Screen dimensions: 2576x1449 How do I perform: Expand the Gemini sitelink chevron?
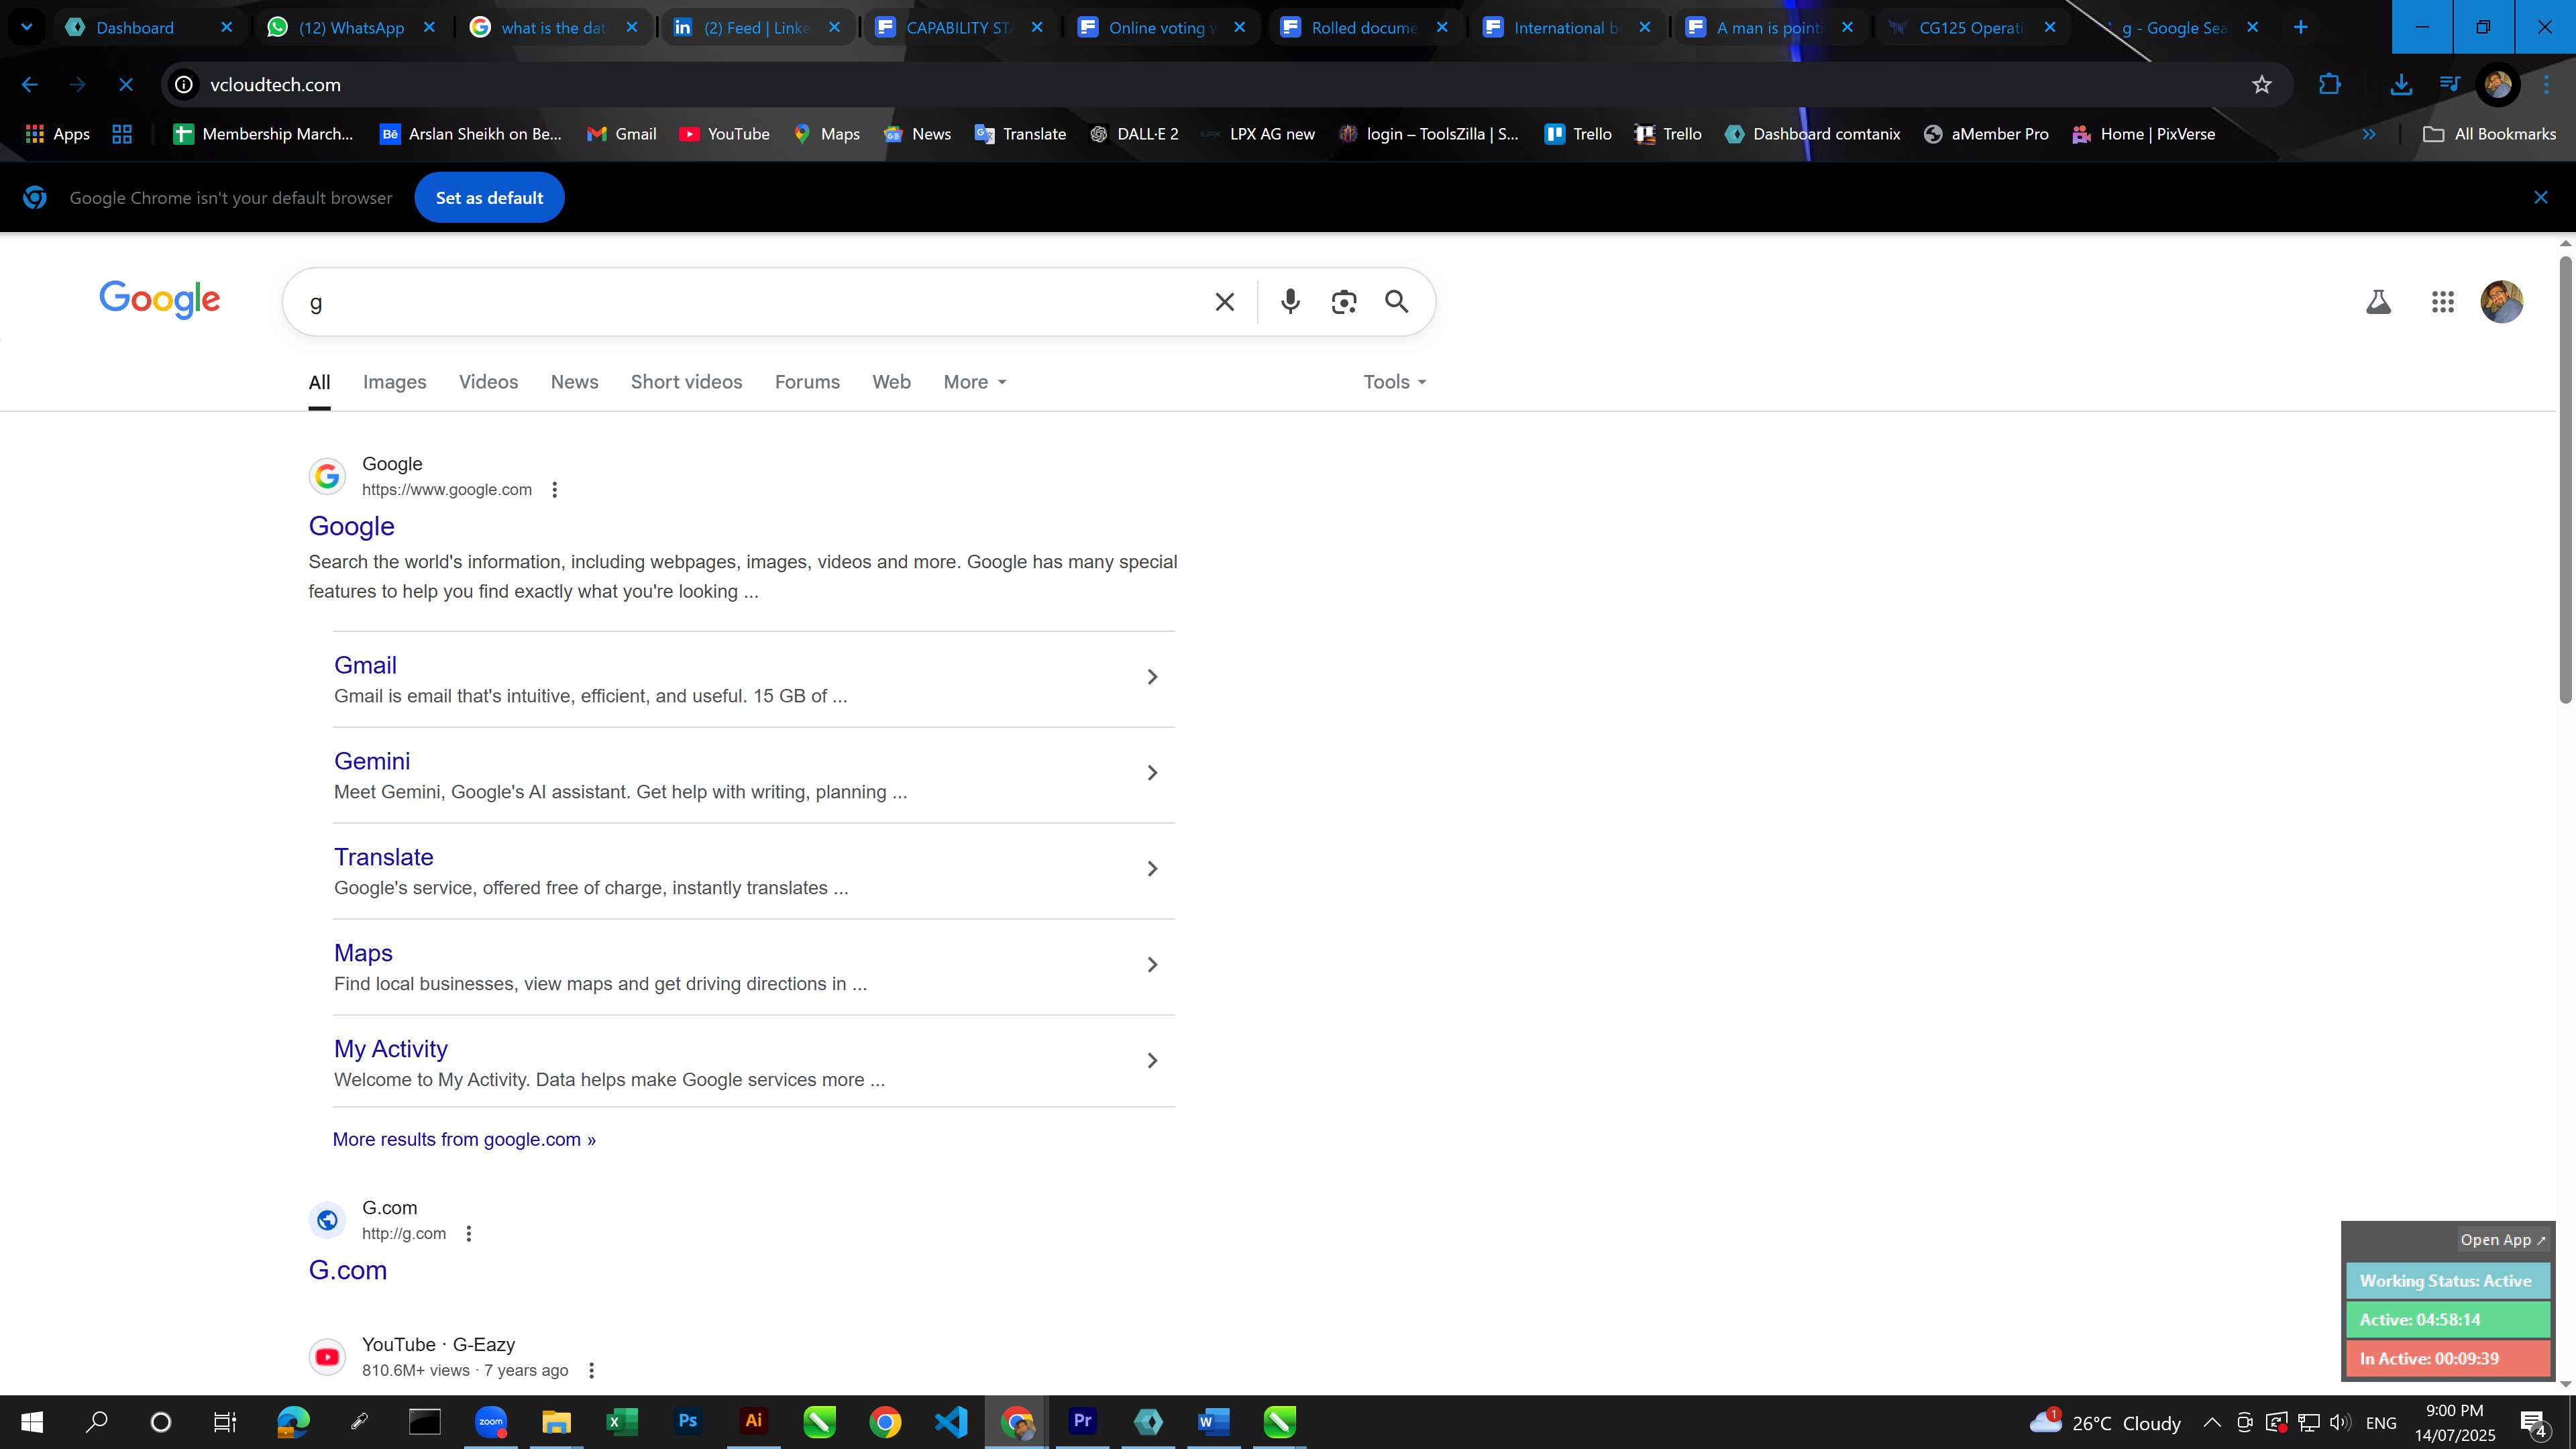pyautogui.click(x=1152, y=773)
